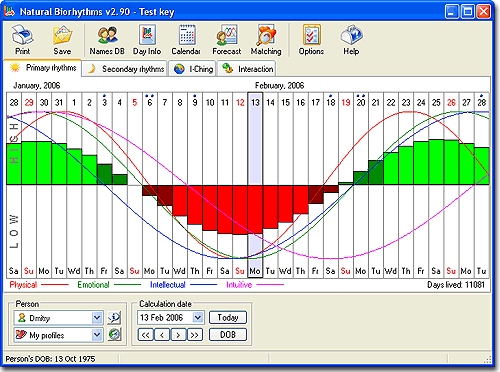Click the DOB button
This screenshot has width=500, height=372.
[228, 335]
